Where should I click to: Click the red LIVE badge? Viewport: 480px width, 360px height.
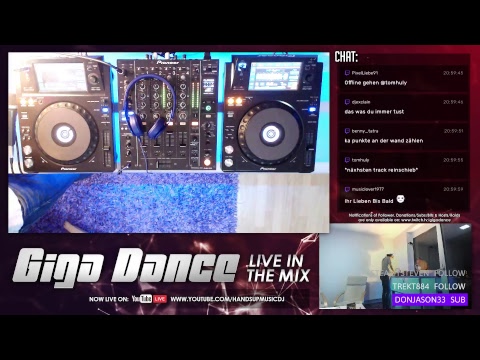(x=160, y=299)
